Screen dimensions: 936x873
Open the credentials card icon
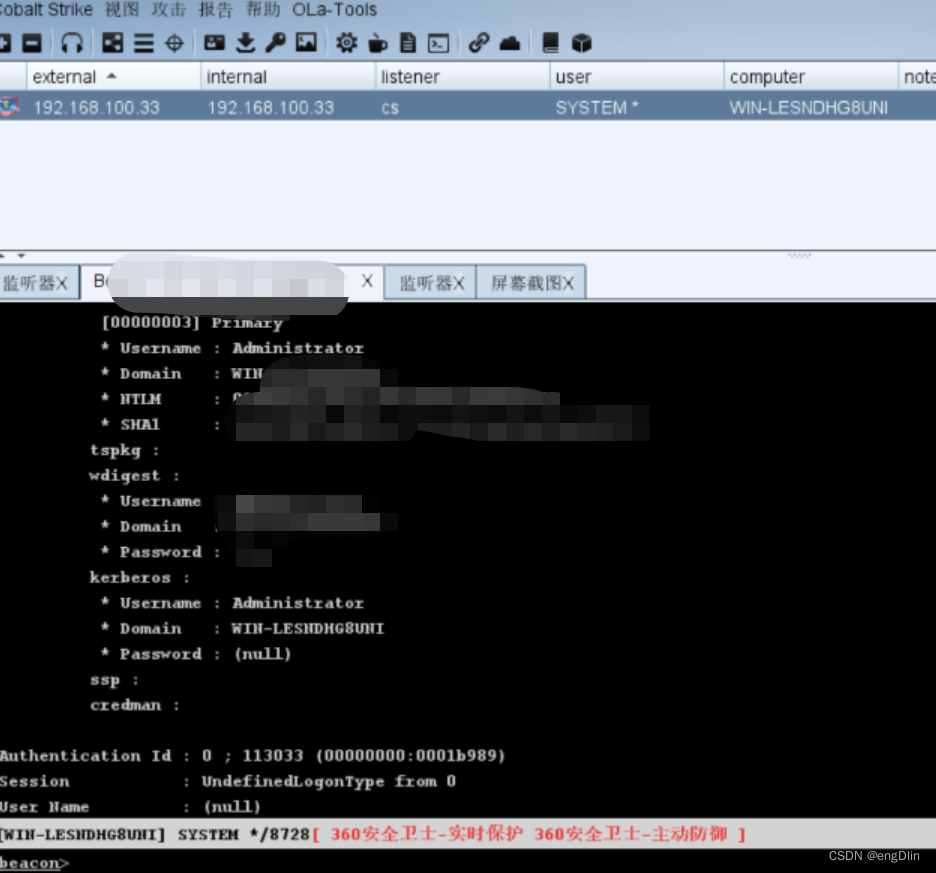click(x=214, y=42)
